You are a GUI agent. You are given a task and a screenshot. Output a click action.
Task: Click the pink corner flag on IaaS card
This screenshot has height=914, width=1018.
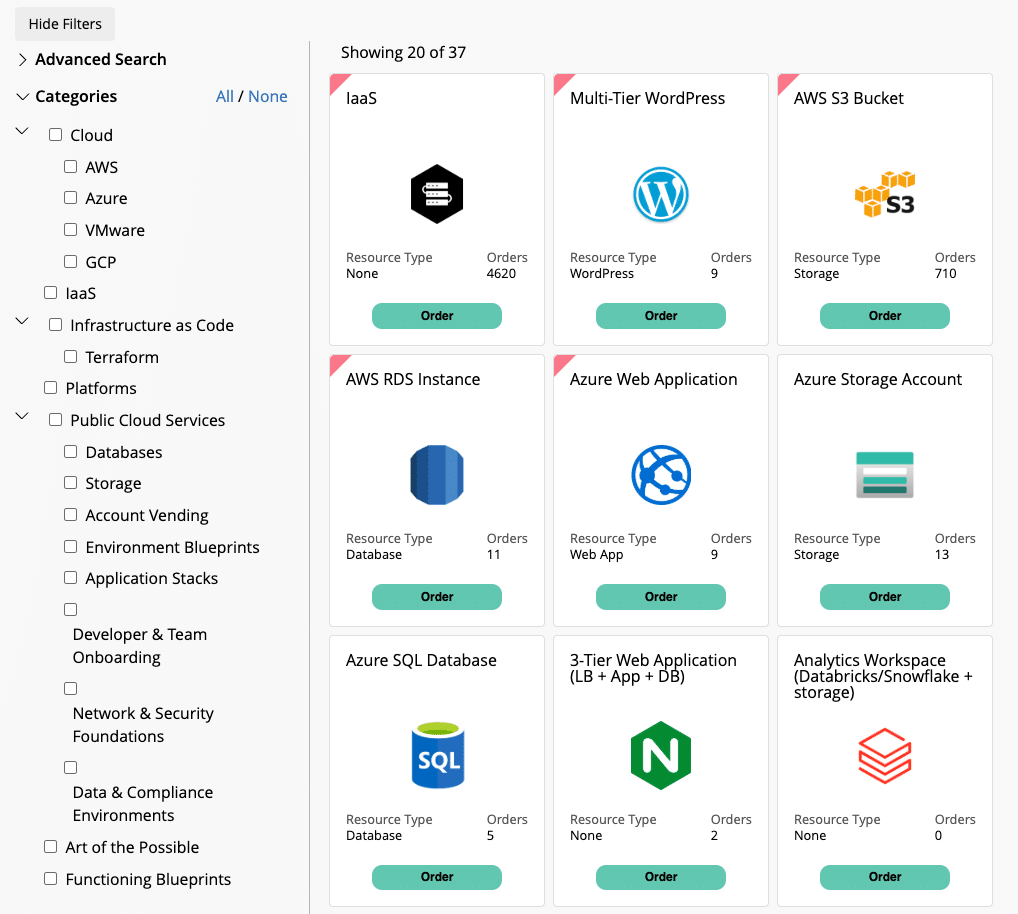coord(338,82)
